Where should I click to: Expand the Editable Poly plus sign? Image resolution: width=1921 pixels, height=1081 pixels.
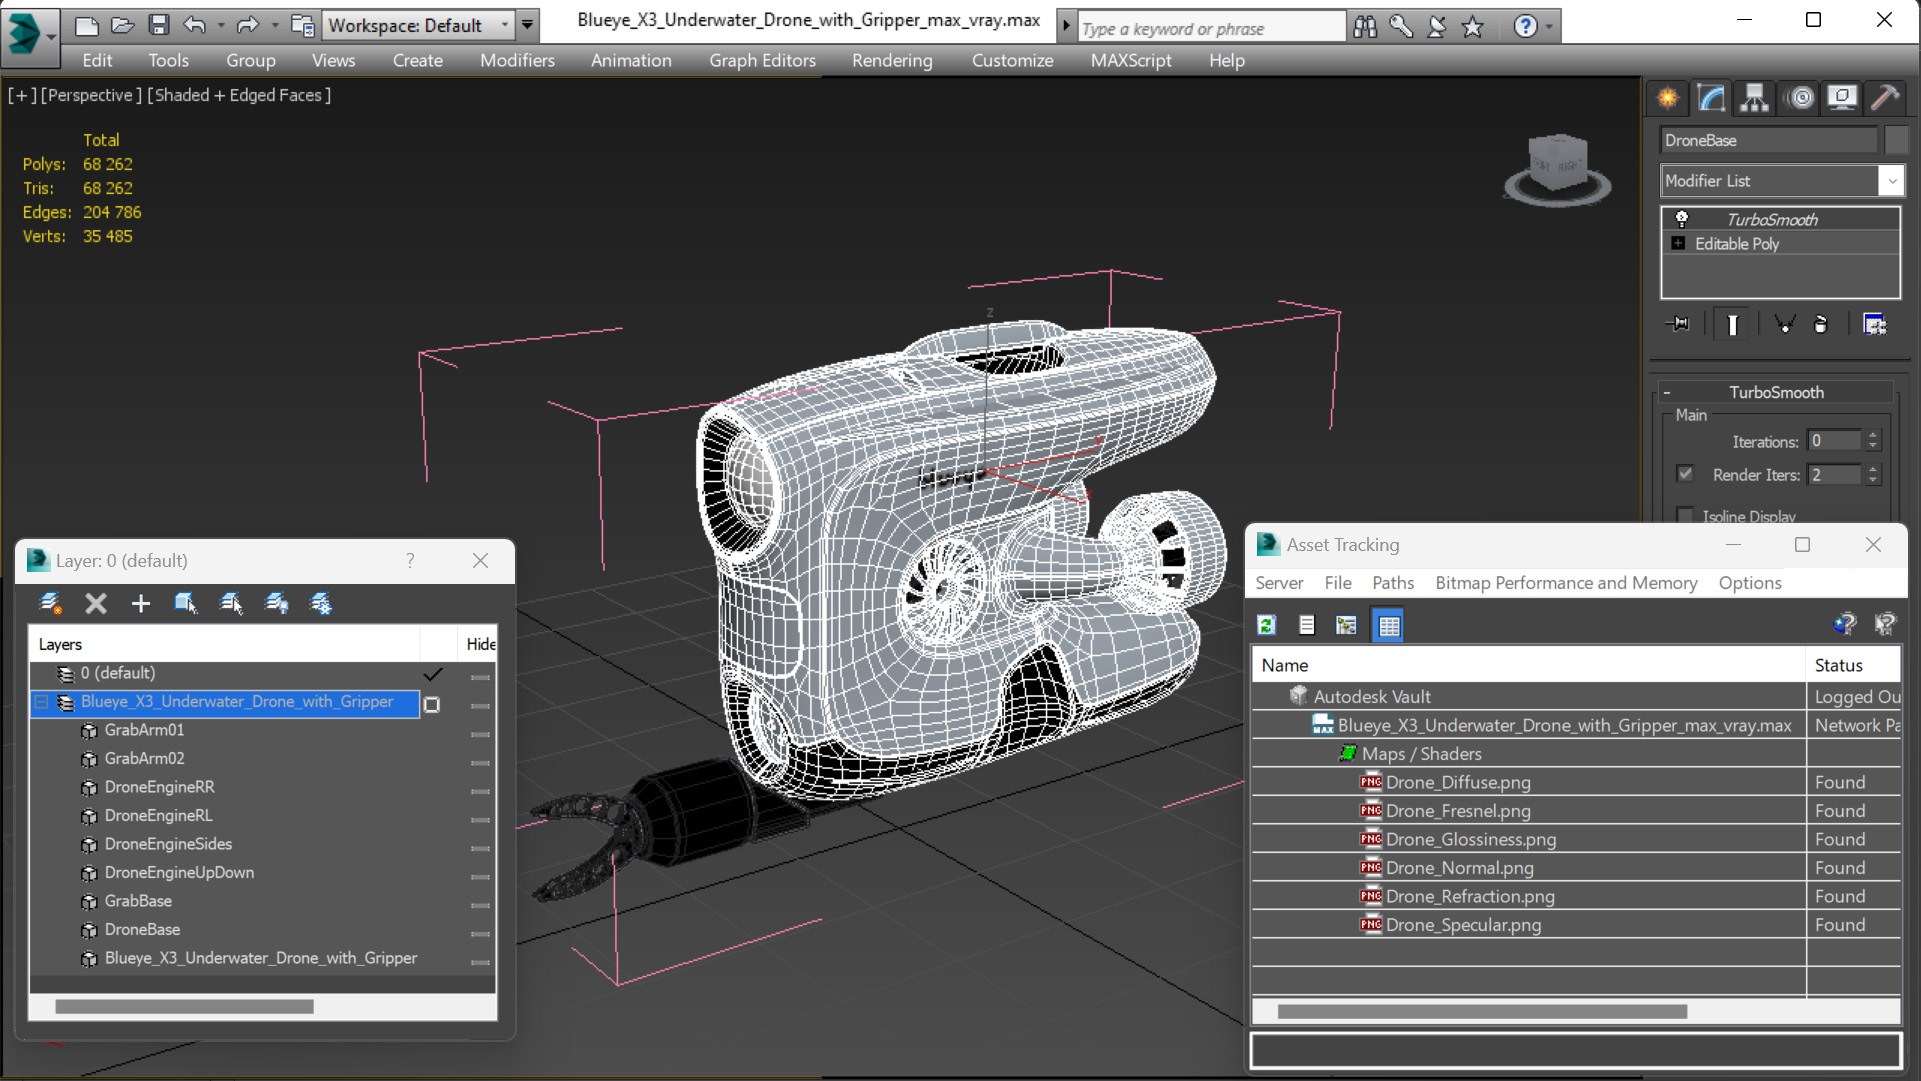point(1679,244)
